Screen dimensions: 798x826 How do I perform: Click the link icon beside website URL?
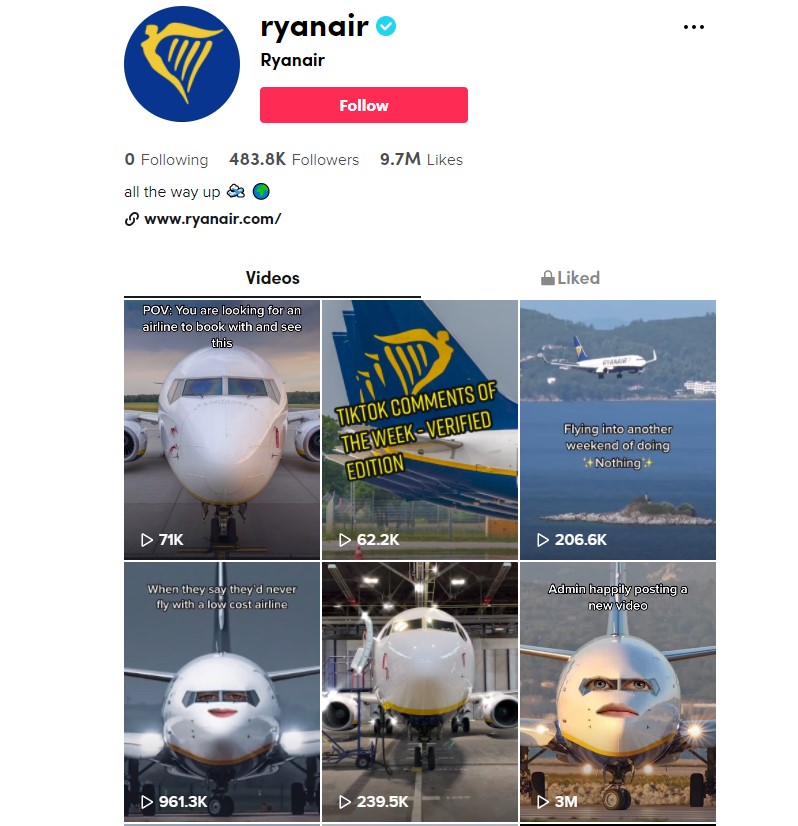pos(131,219)
